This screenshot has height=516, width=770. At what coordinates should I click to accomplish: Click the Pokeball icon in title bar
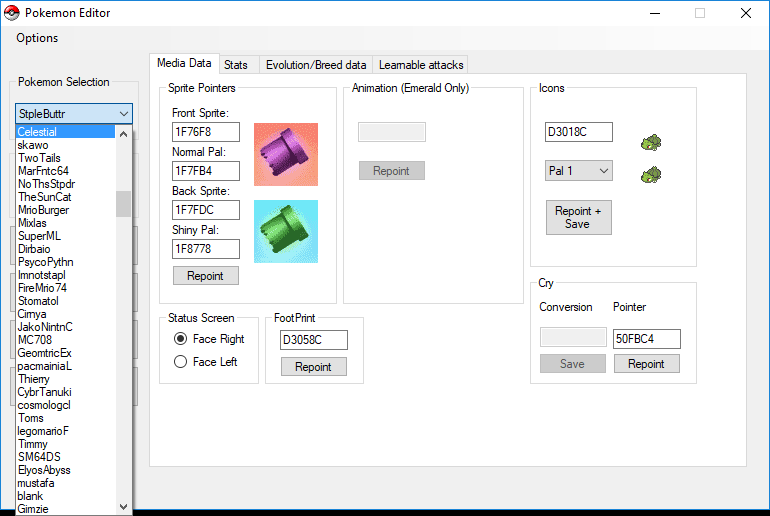tap(11, 13)
